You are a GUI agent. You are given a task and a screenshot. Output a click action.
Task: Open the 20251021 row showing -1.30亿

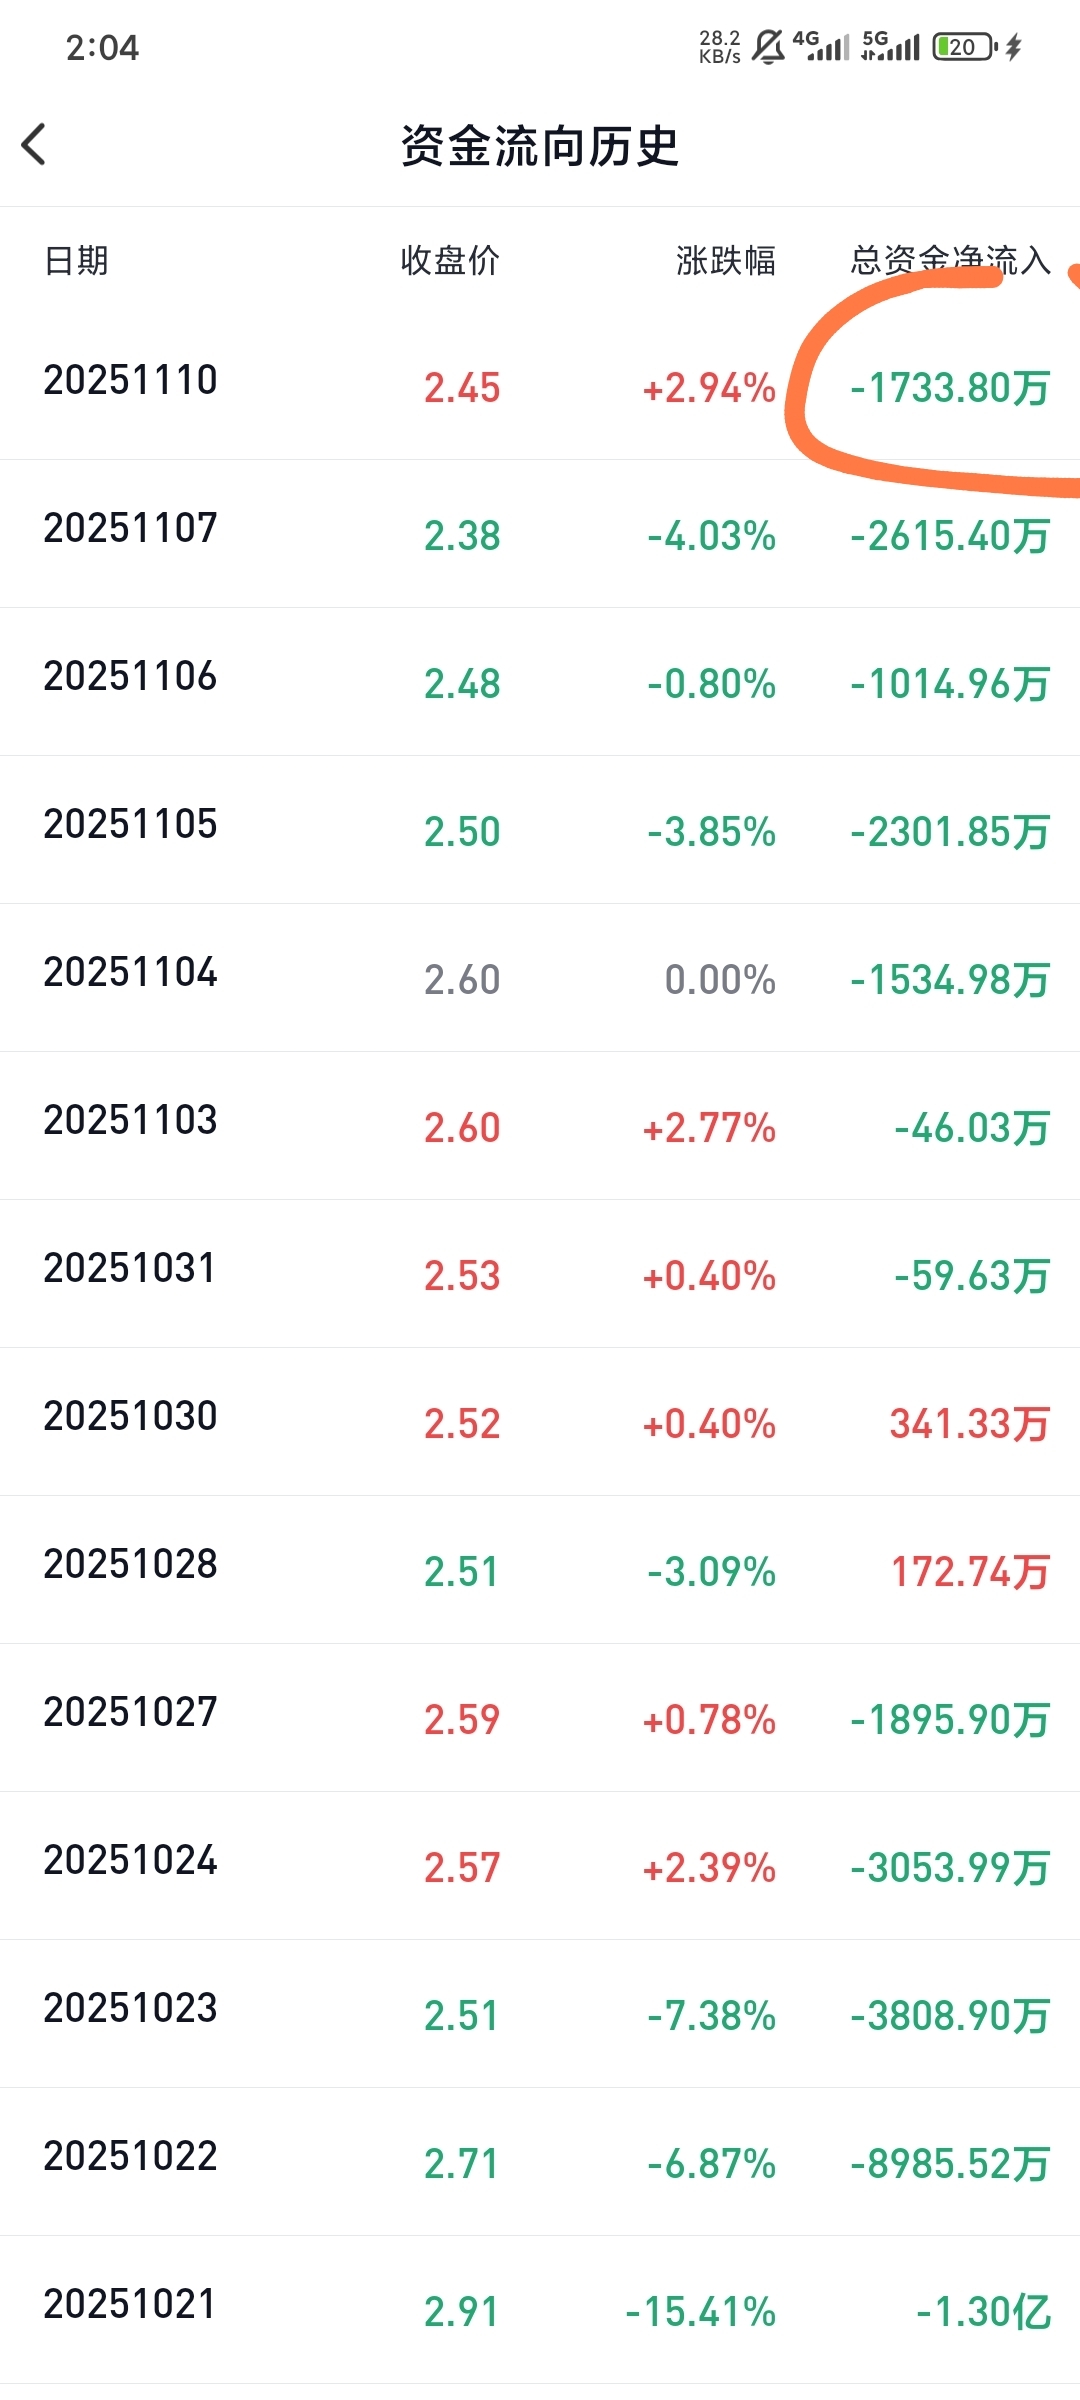(x=540, y=2310)
